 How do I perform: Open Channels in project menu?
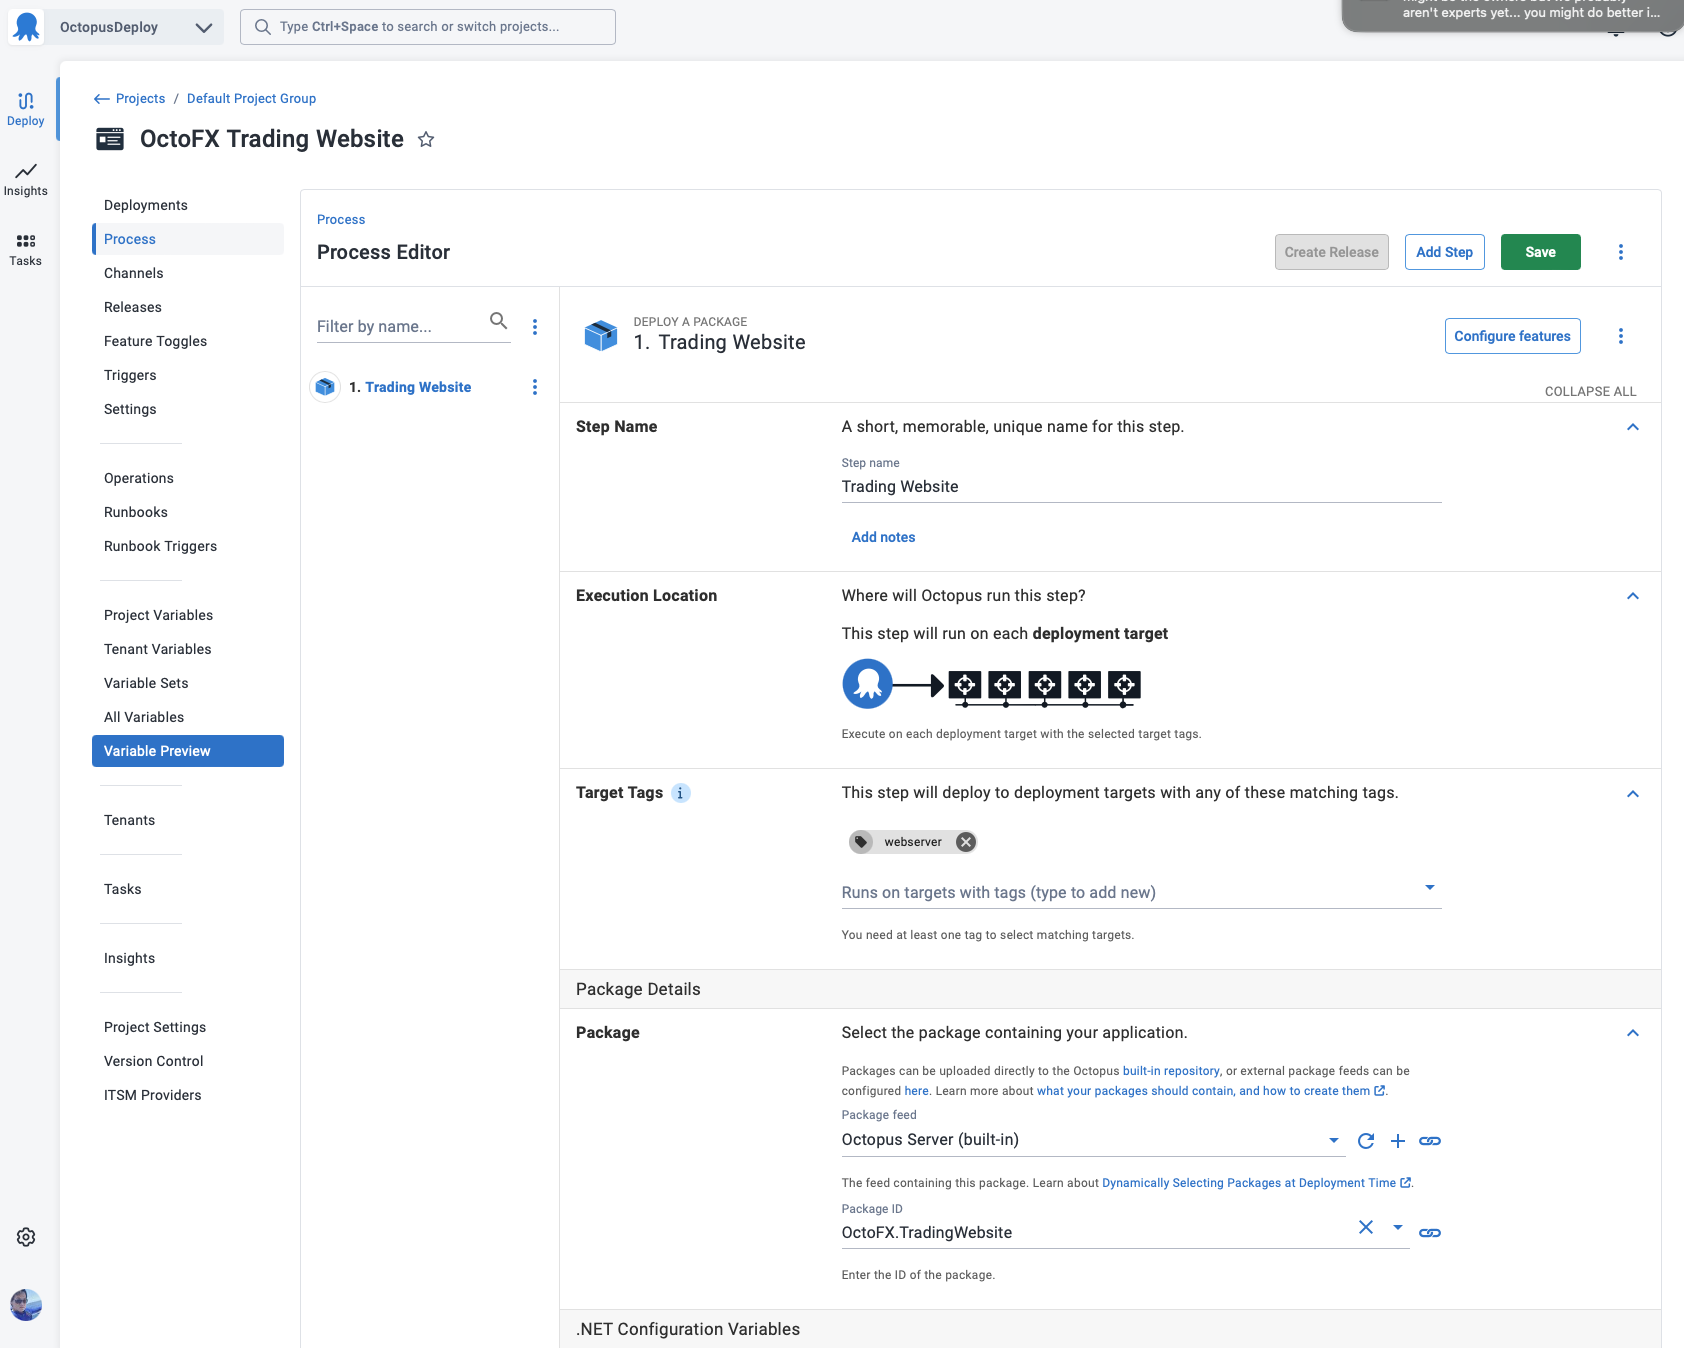tap(134, 273)
